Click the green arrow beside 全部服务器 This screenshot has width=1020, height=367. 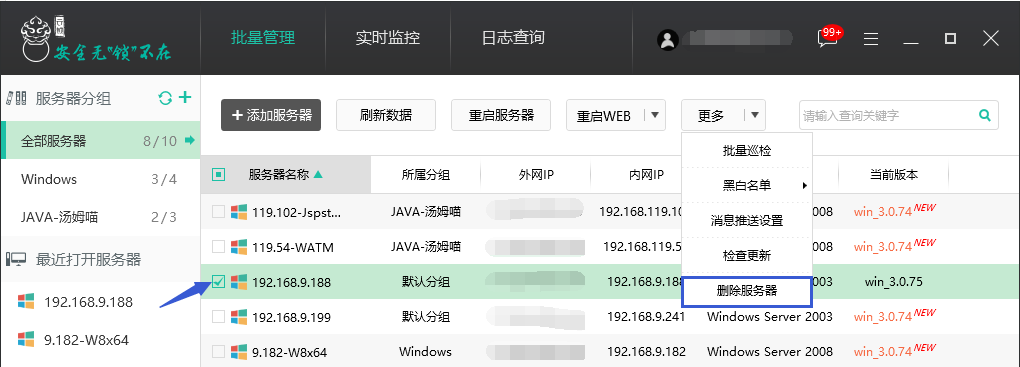(190, 140)
